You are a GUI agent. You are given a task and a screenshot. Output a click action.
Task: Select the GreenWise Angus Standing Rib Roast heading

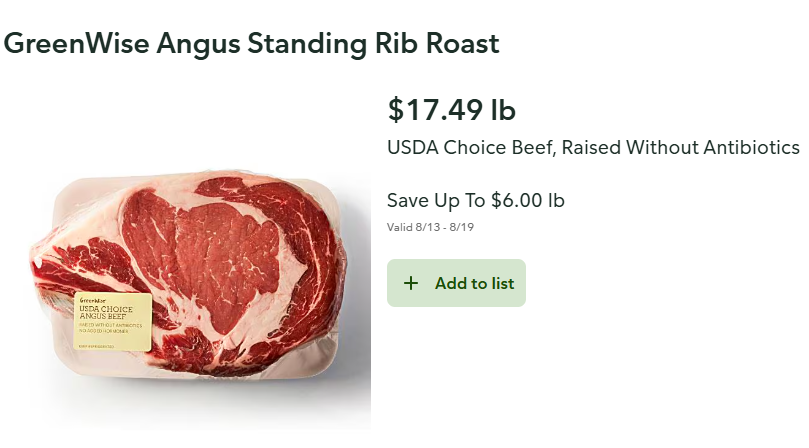coord(251,44)
